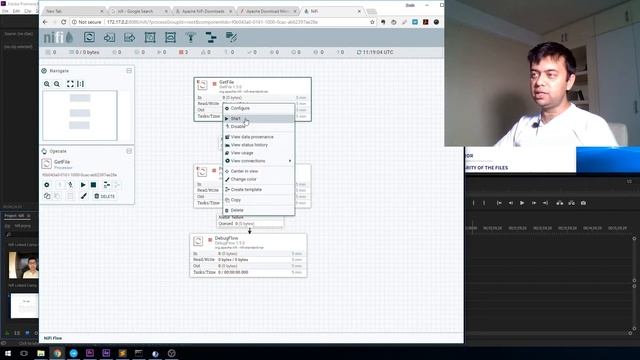Click the browser back arrow
The image size is (640, 360).
click(x=45, y=22)
